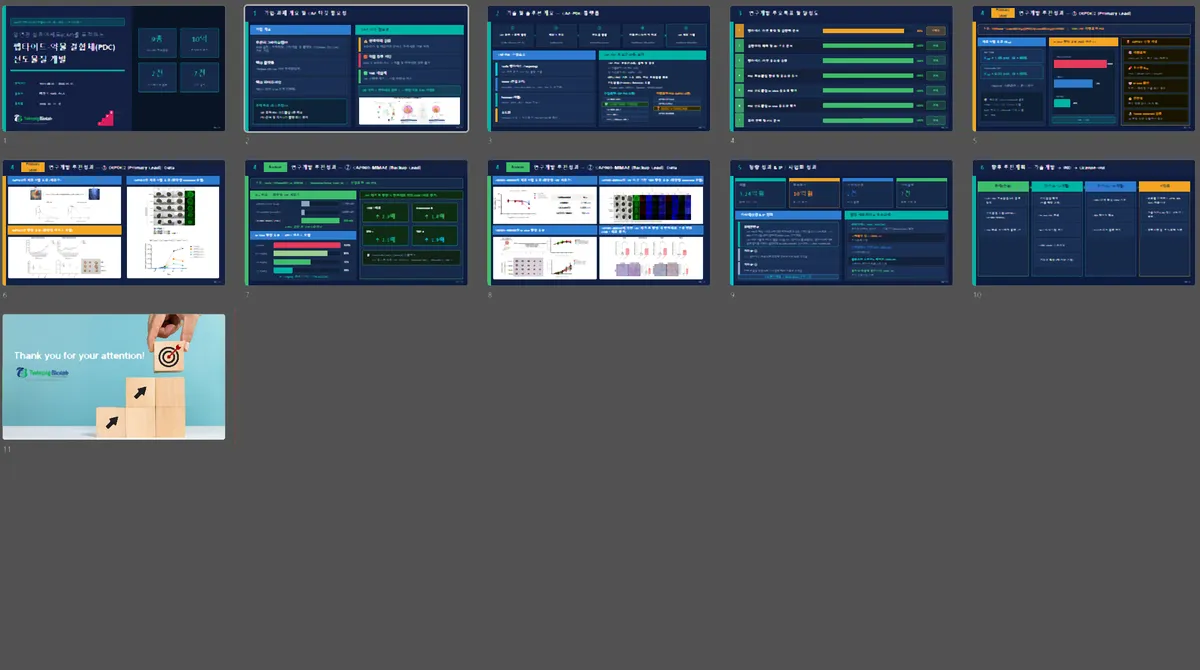
Task: Pick slide 9 with four metric boxes
Action: pos(842,222)
